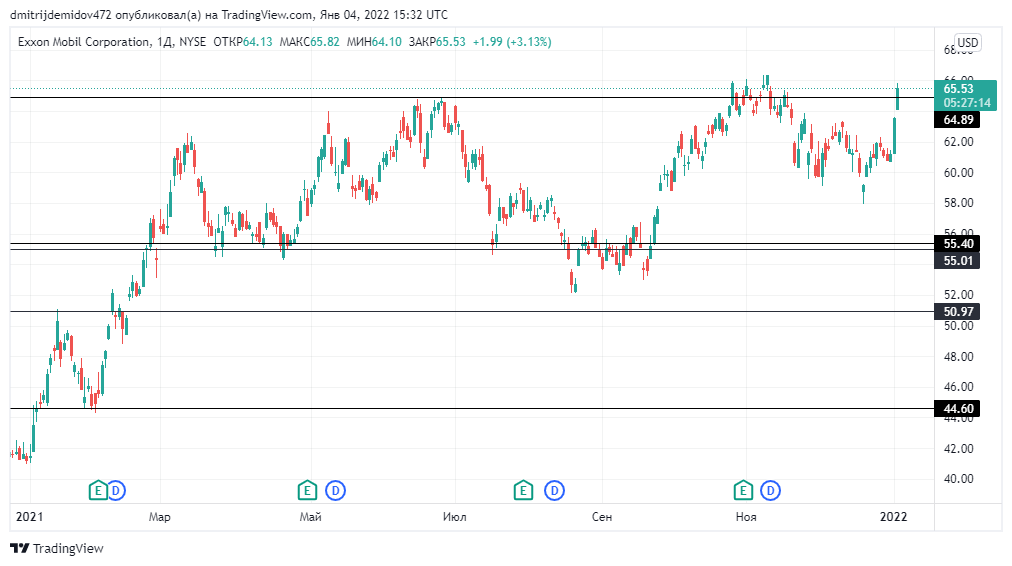Click the 44.60 price level label
This screenshot has width=1012, height=566.
click(x=958, y=409)
